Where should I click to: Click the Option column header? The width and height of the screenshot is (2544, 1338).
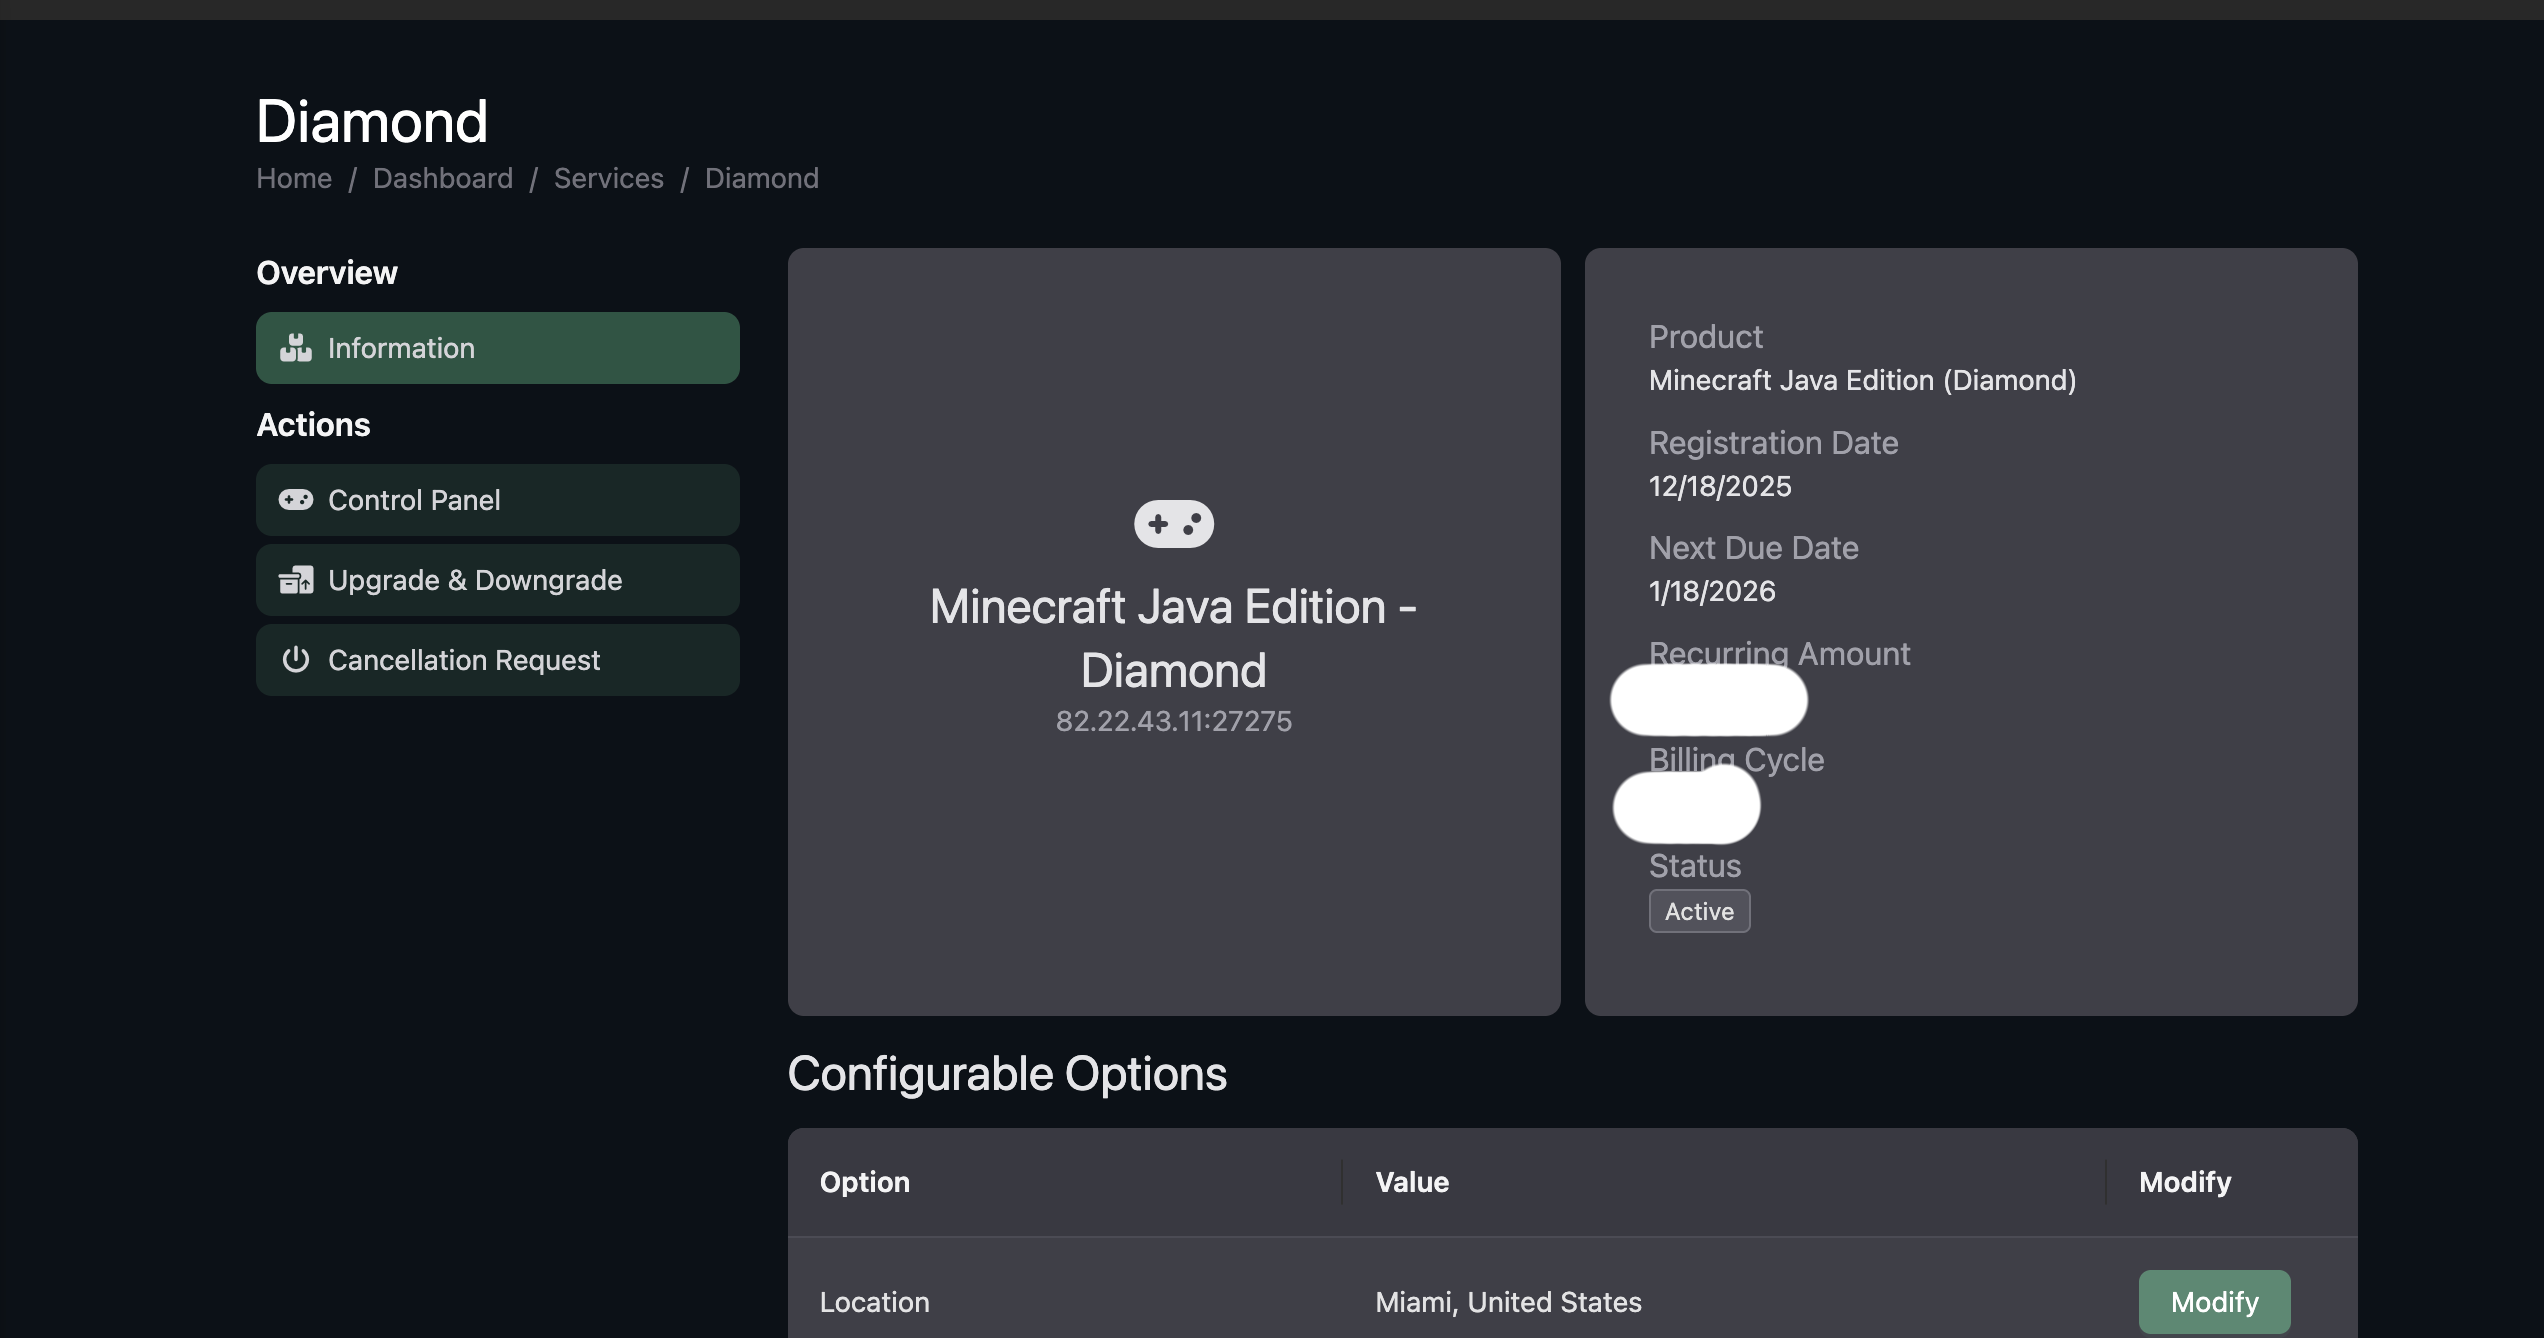click(x=865, y=1182)
